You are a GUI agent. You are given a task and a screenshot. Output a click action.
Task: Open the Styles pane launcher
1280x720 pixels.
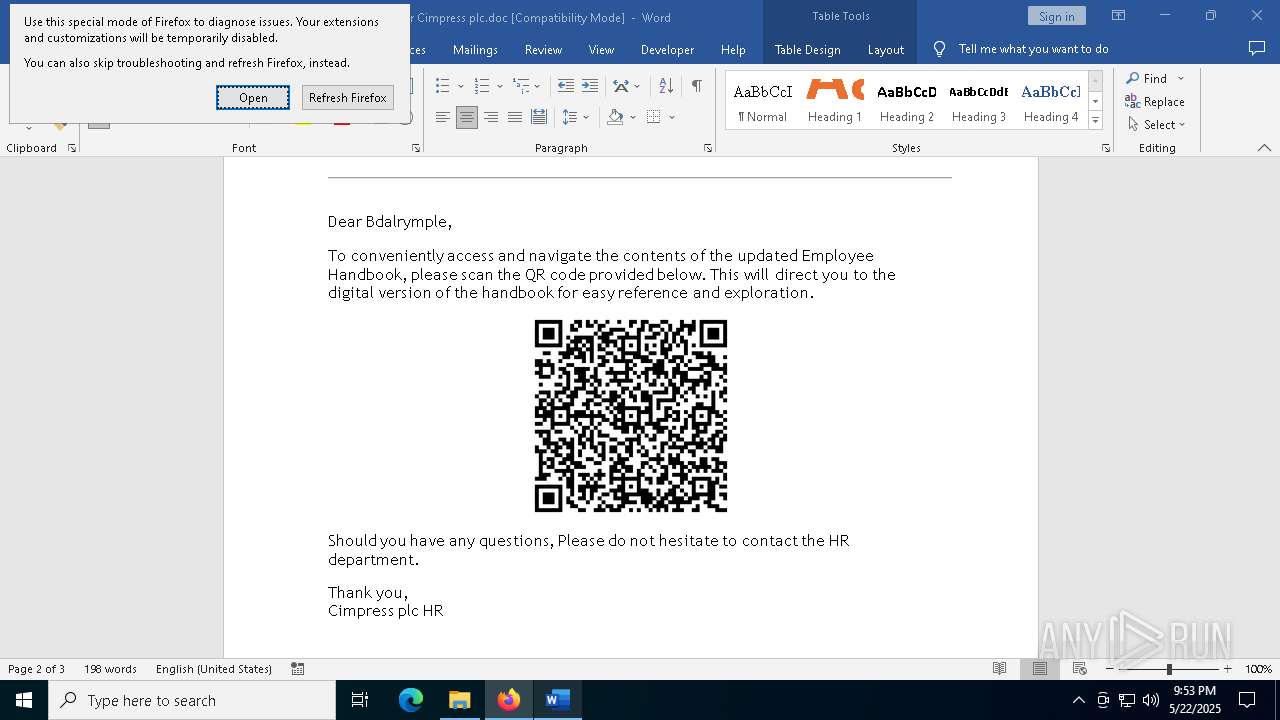click(1105, 148)
